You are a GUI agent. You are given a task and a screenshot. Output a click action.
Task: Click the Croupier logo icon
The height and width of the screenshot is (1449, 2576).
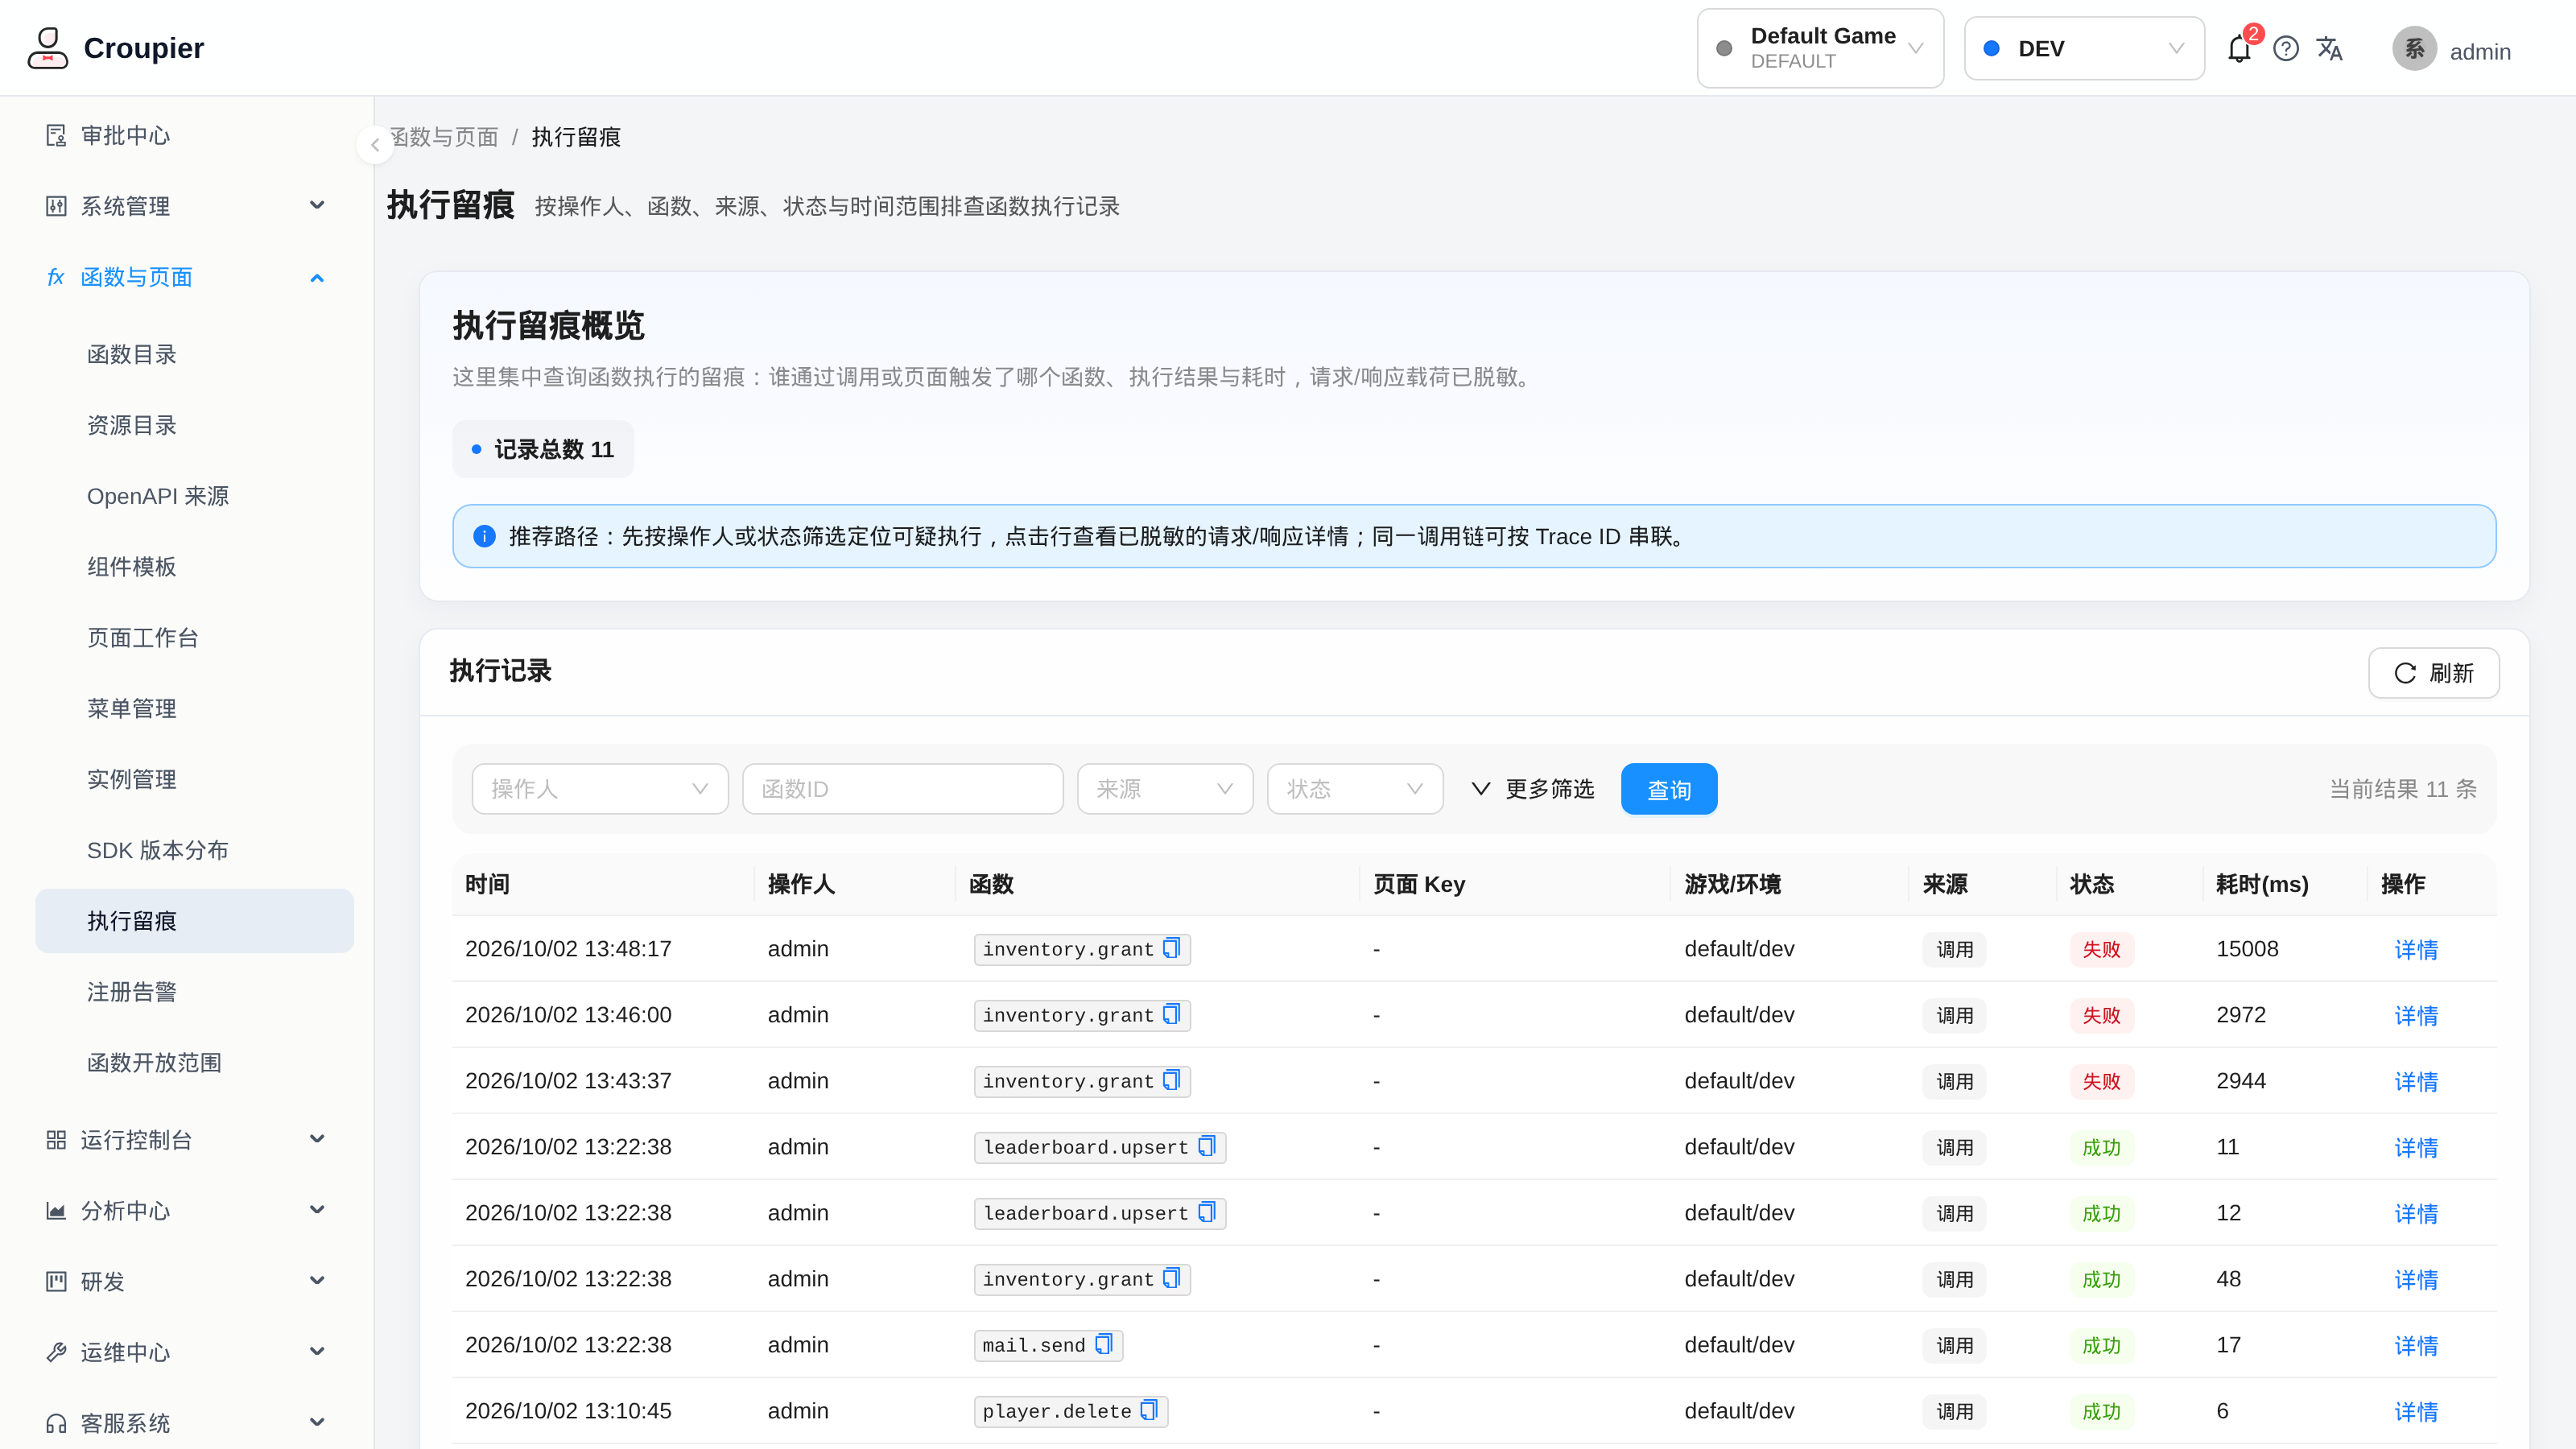47,48
